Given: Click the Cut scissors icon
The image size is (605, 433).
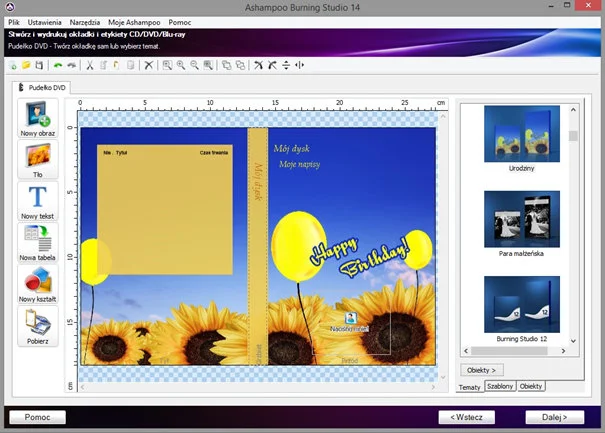Looking at the screenshot, I should (x=89, y=65).
